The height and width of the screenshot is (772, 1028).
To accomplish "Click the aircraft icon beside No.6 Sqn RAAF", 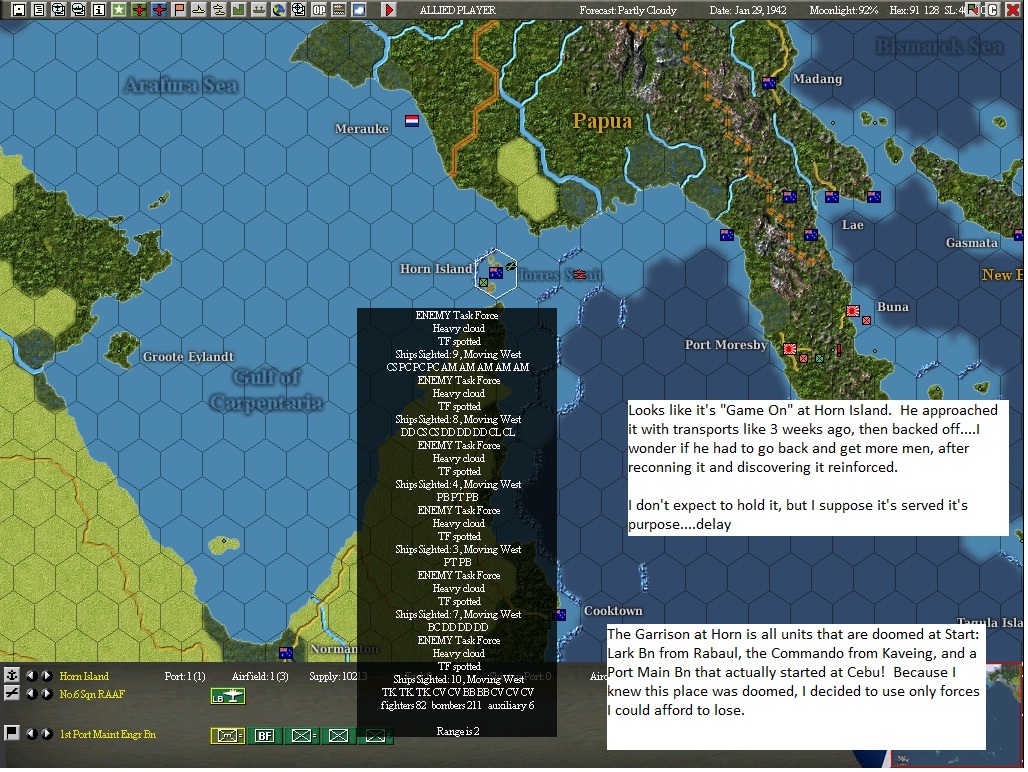I will [x=11, y=693].
